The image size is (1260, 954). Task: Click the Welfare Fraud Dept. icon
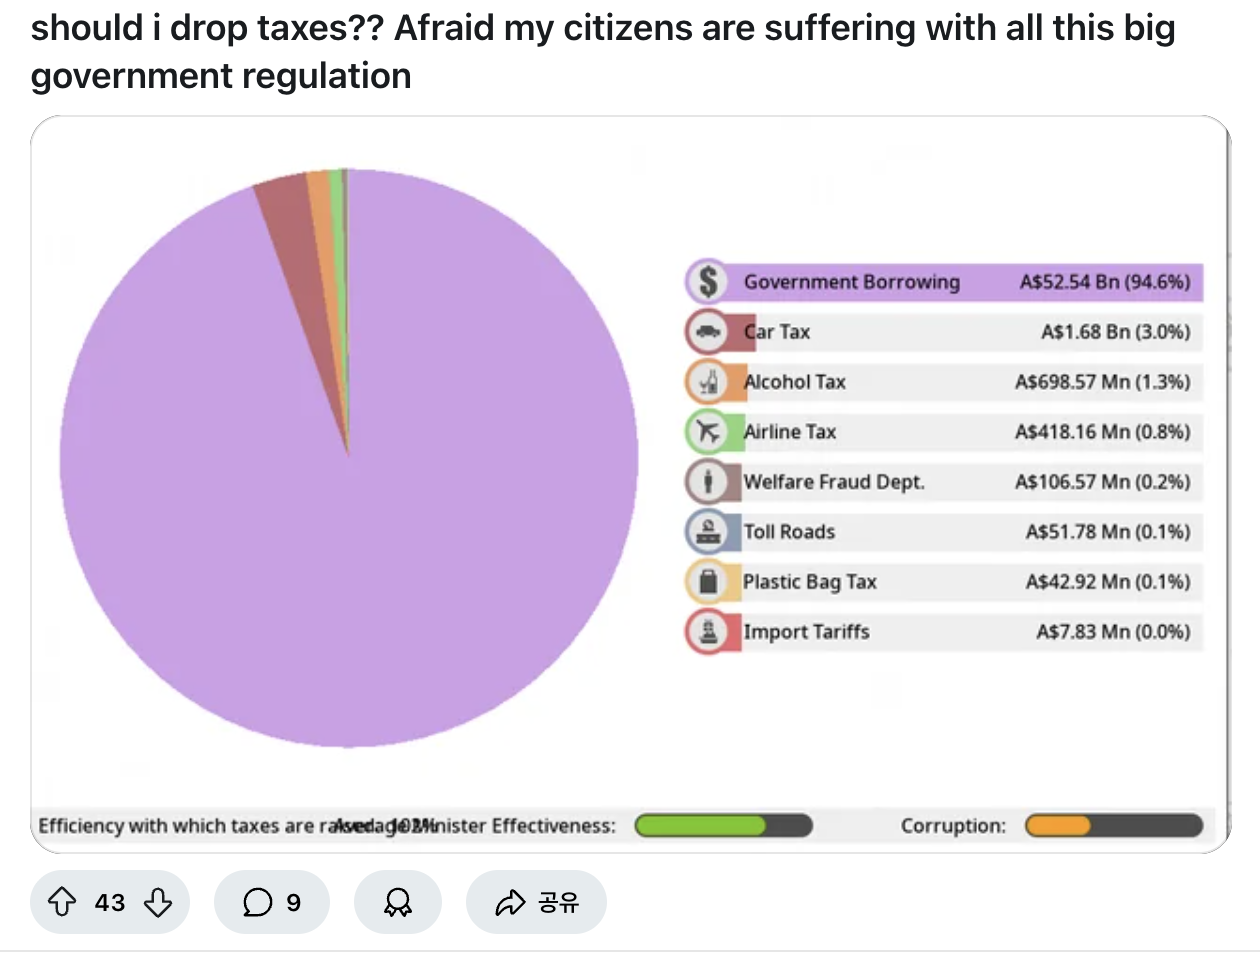coord(708,482)
